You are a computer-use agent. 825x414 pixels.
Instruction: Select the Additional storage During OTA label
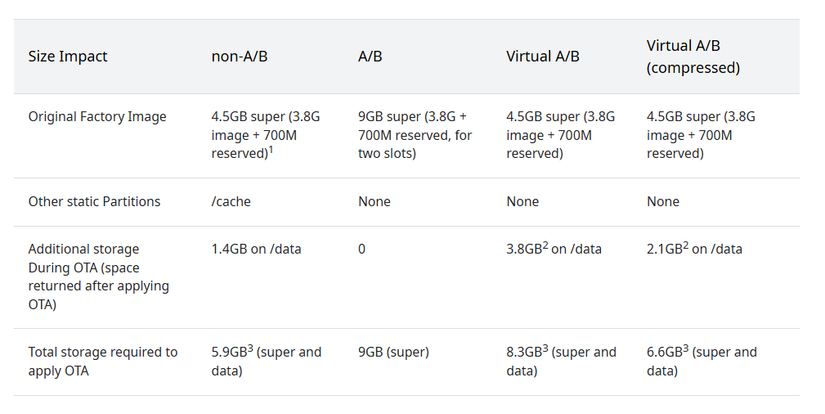98,277
